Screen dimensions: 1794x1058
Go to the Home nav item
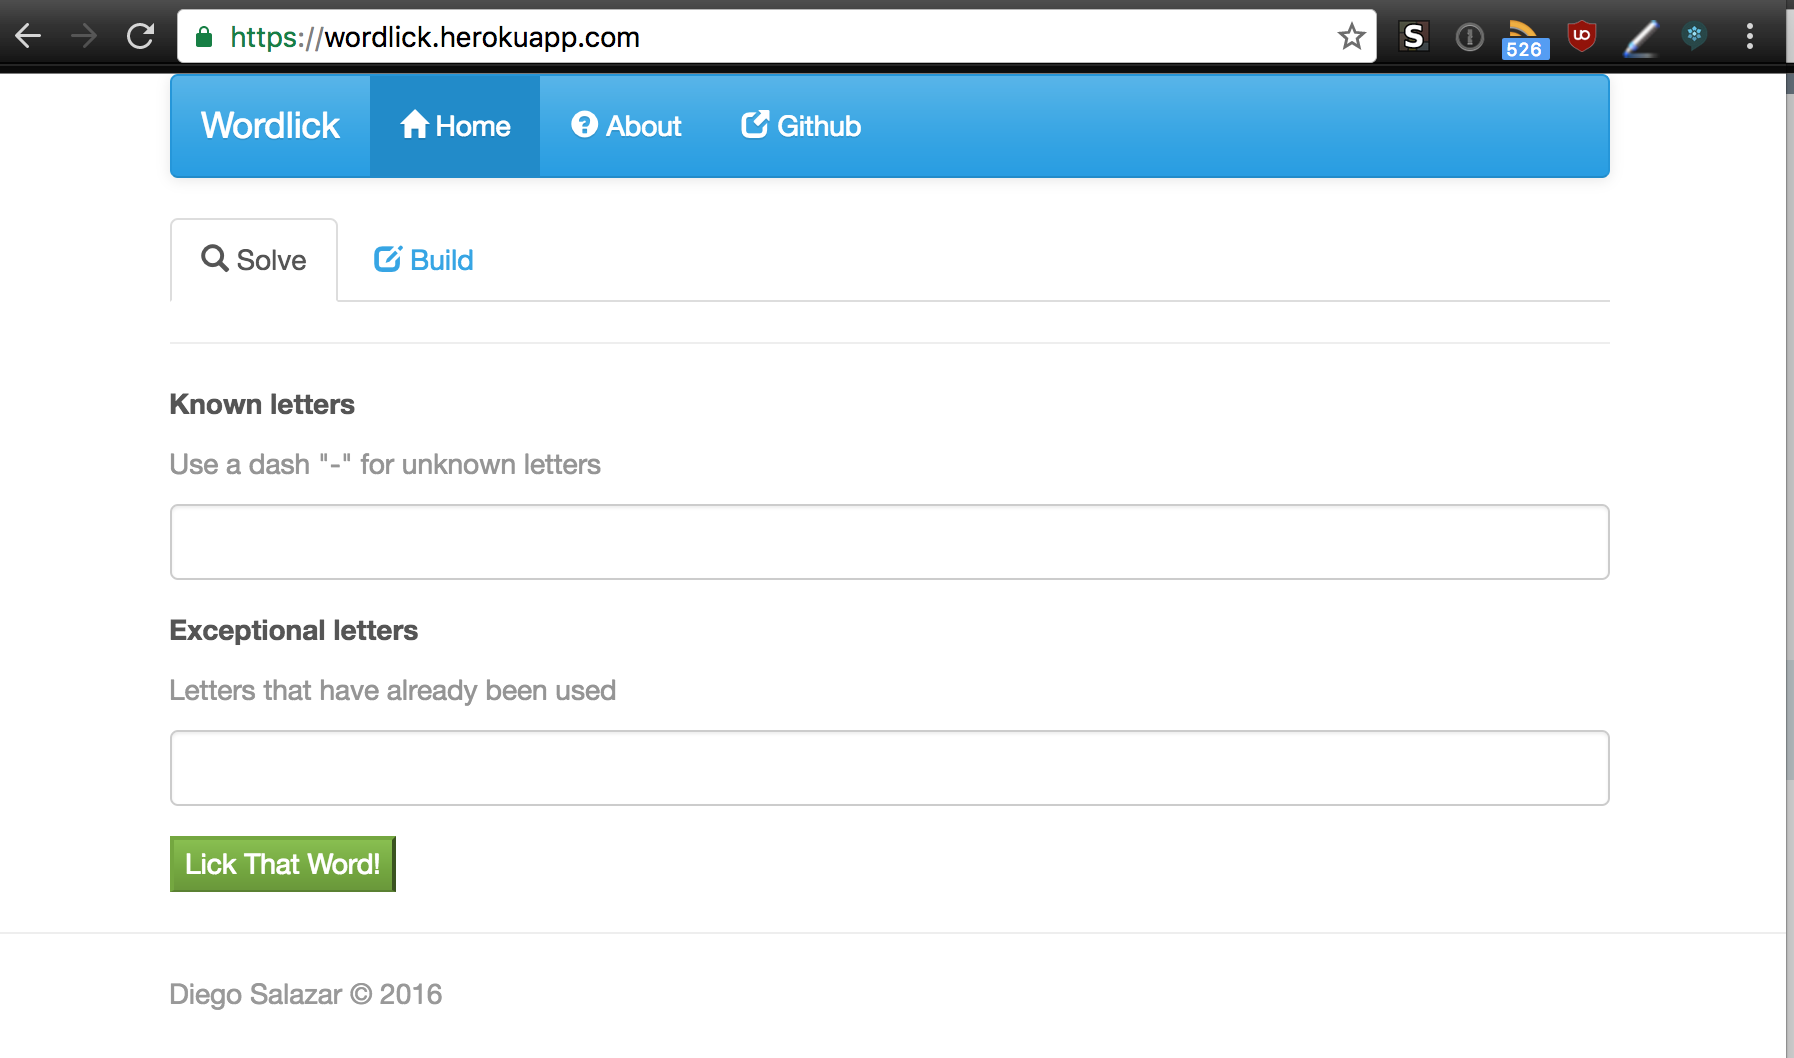[x=455, y=126]
